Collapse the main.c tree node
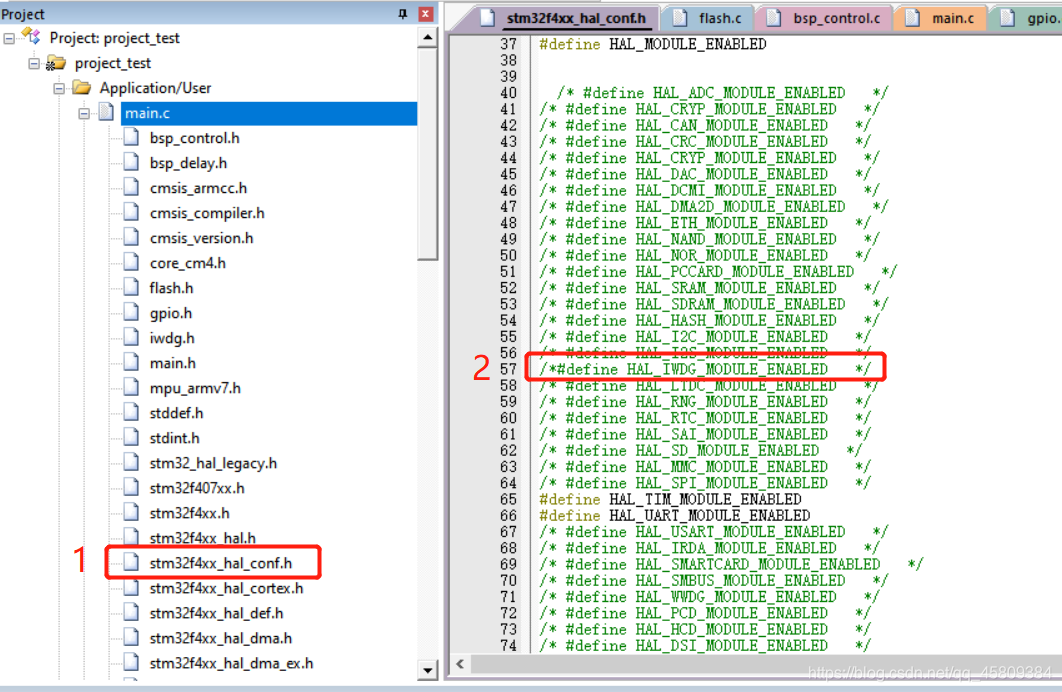This screenshot has height=692, width=1062. click(84, 112)
